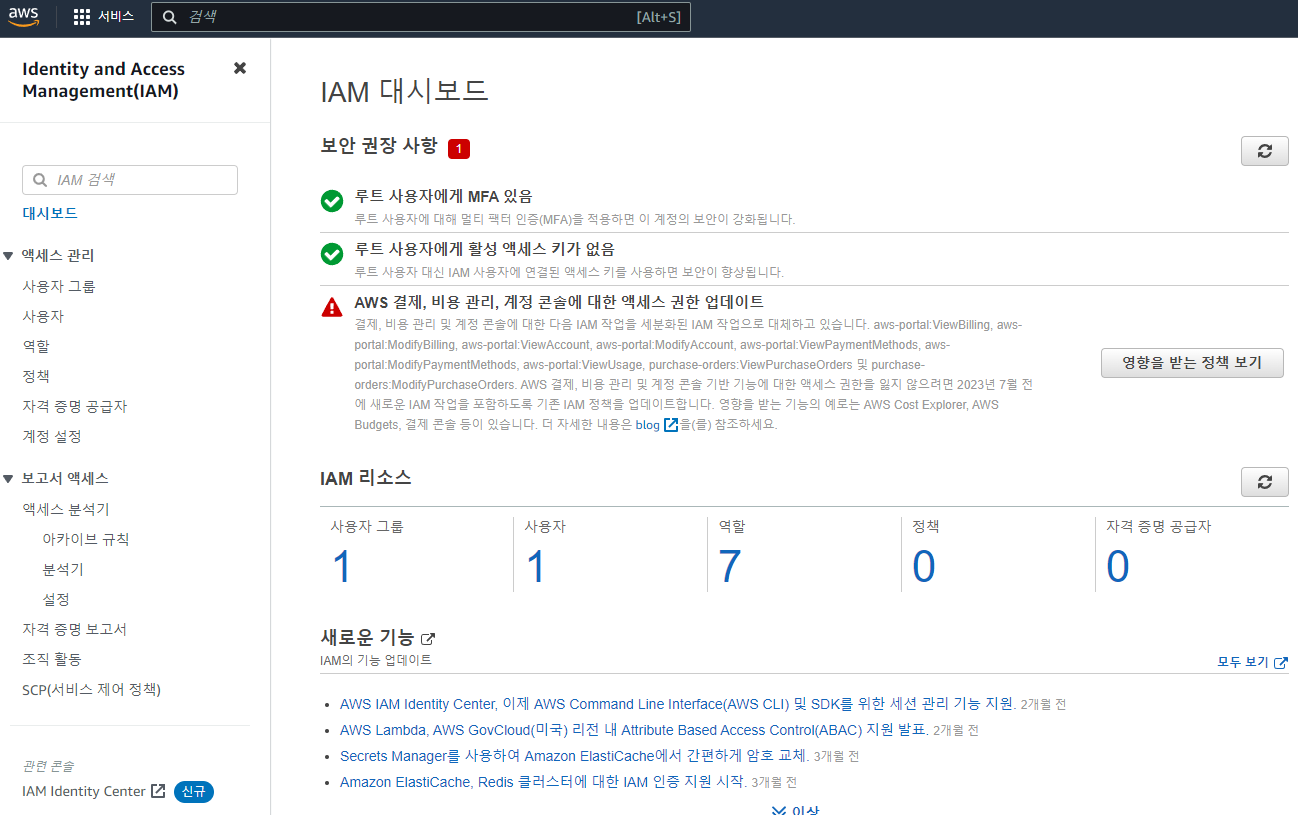
Task: Click the 루트 사용자에게 활성 액세스 키가 없음 heading
Action: tap(485, 248)
